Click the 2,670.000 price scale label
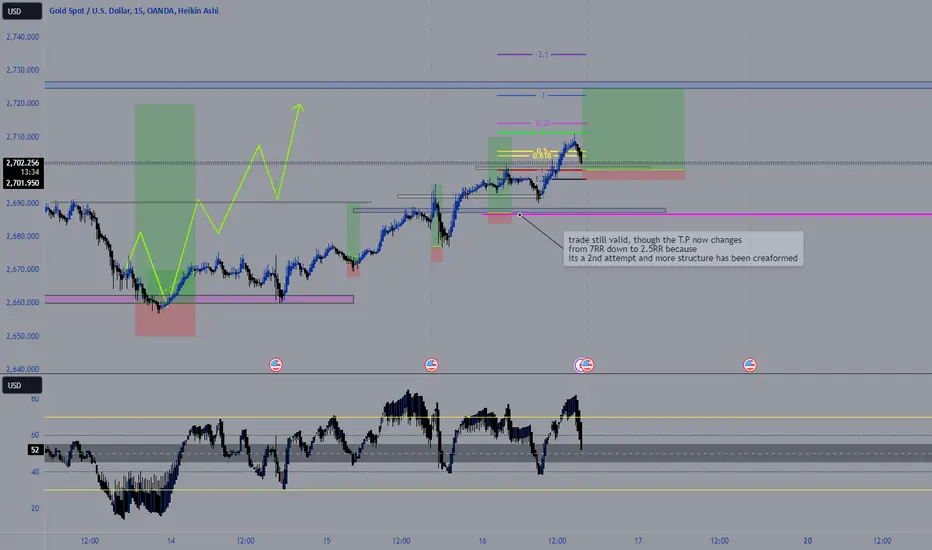This screenshot has height=550, width=932. point(23,269)
